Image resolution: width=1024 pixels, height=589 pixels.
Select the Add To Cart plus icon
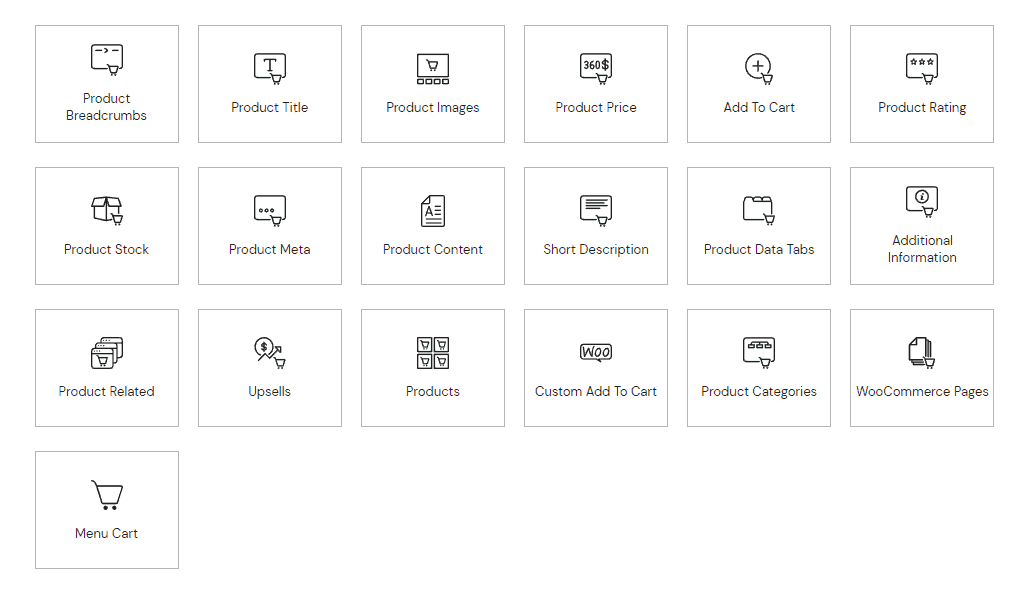(759, 69)
